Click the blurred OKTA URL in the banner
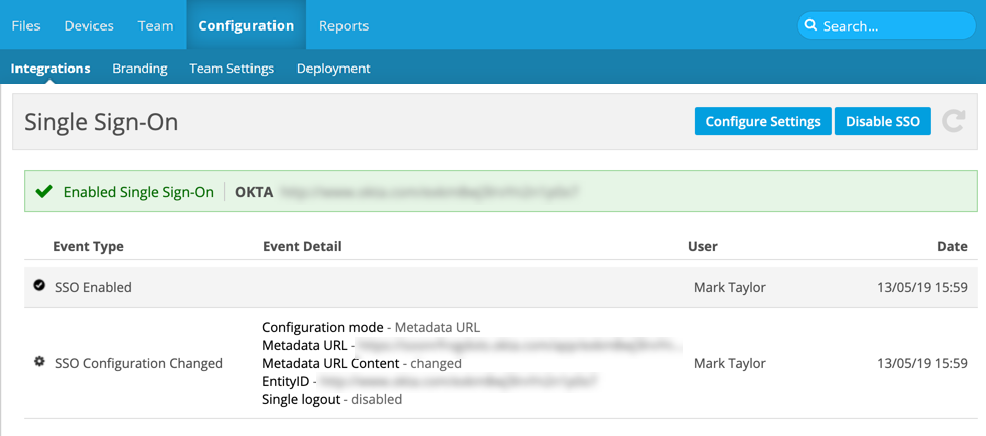Viewport: 986px width, 436px height. click(428, 192)
